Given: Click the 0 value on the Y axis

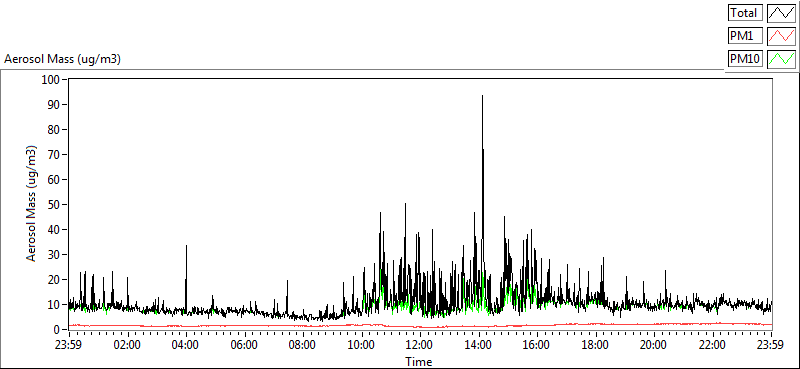Looking at the screenshot, I should click(57, 330).
